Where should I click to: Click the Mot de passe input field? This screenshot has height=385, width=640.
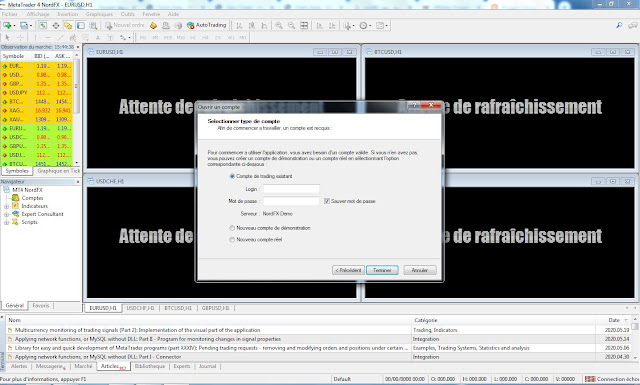pos(291,201)
